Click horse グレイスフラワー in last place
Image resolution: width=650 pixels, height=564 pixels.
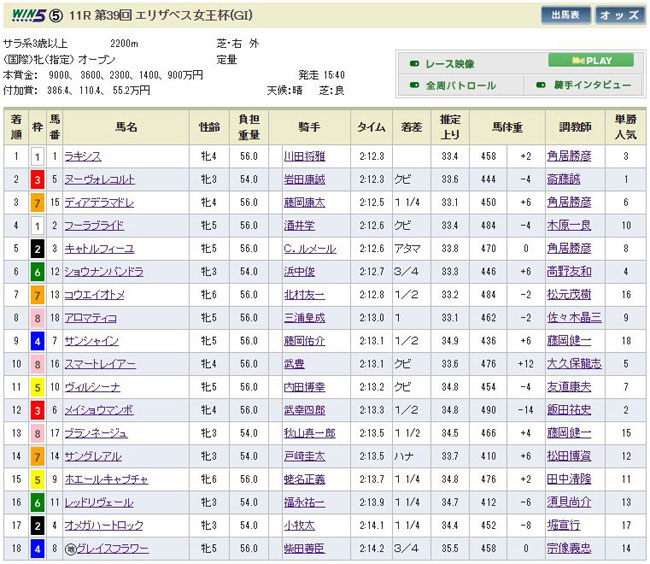(x=108, y=548)
